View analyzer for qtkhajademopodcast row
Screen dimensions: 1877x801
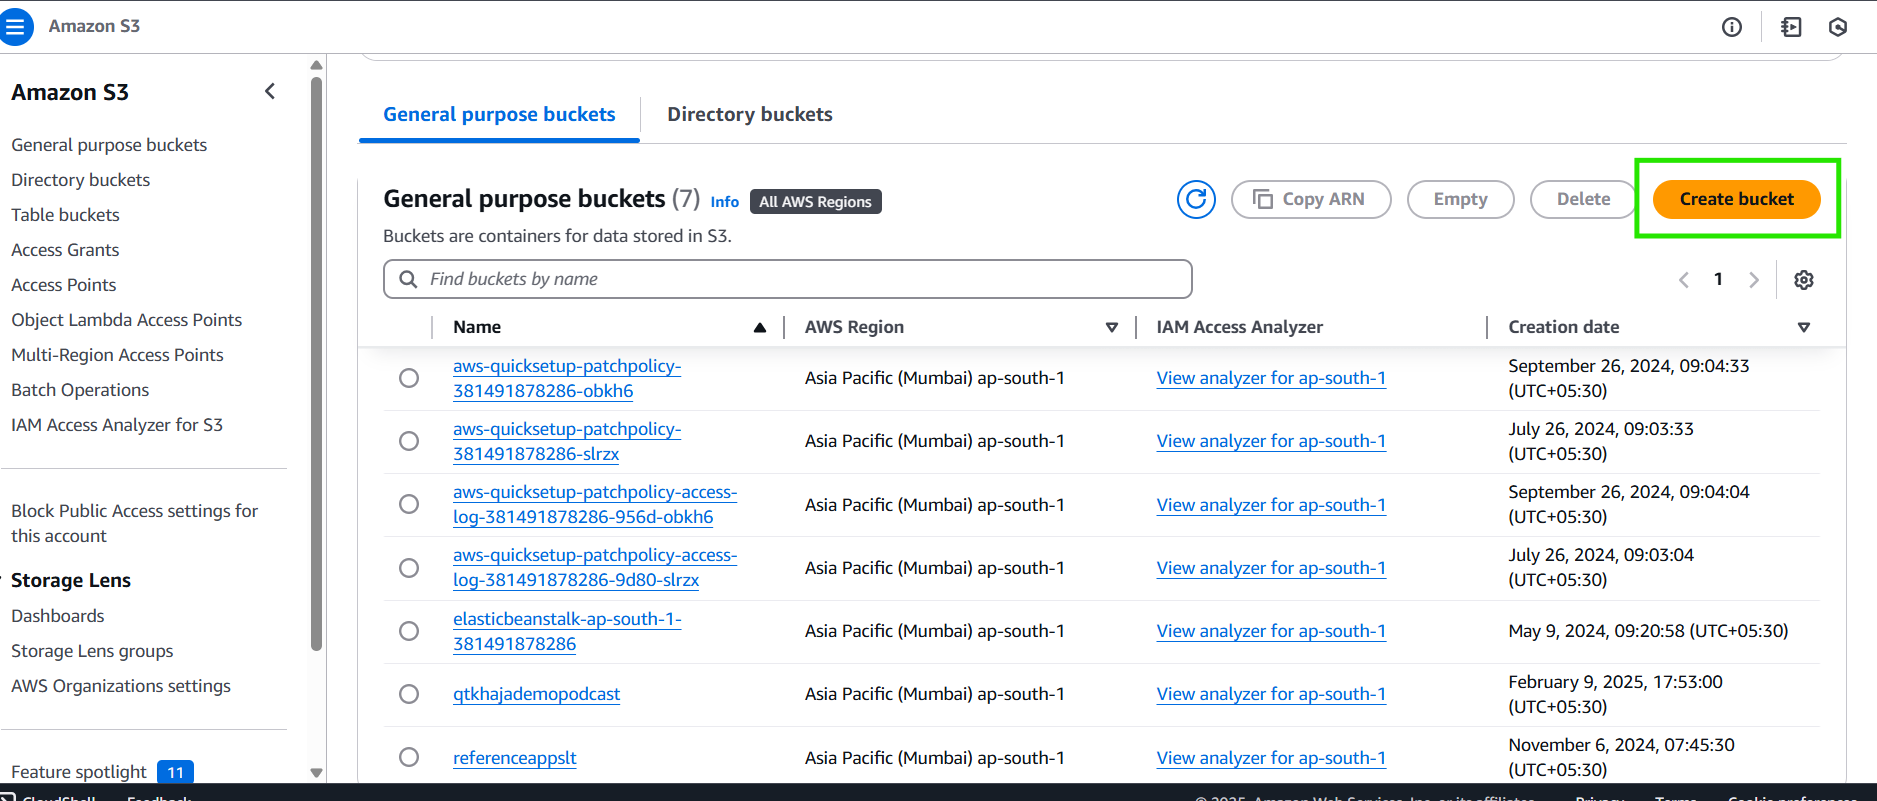[1271, 694]
